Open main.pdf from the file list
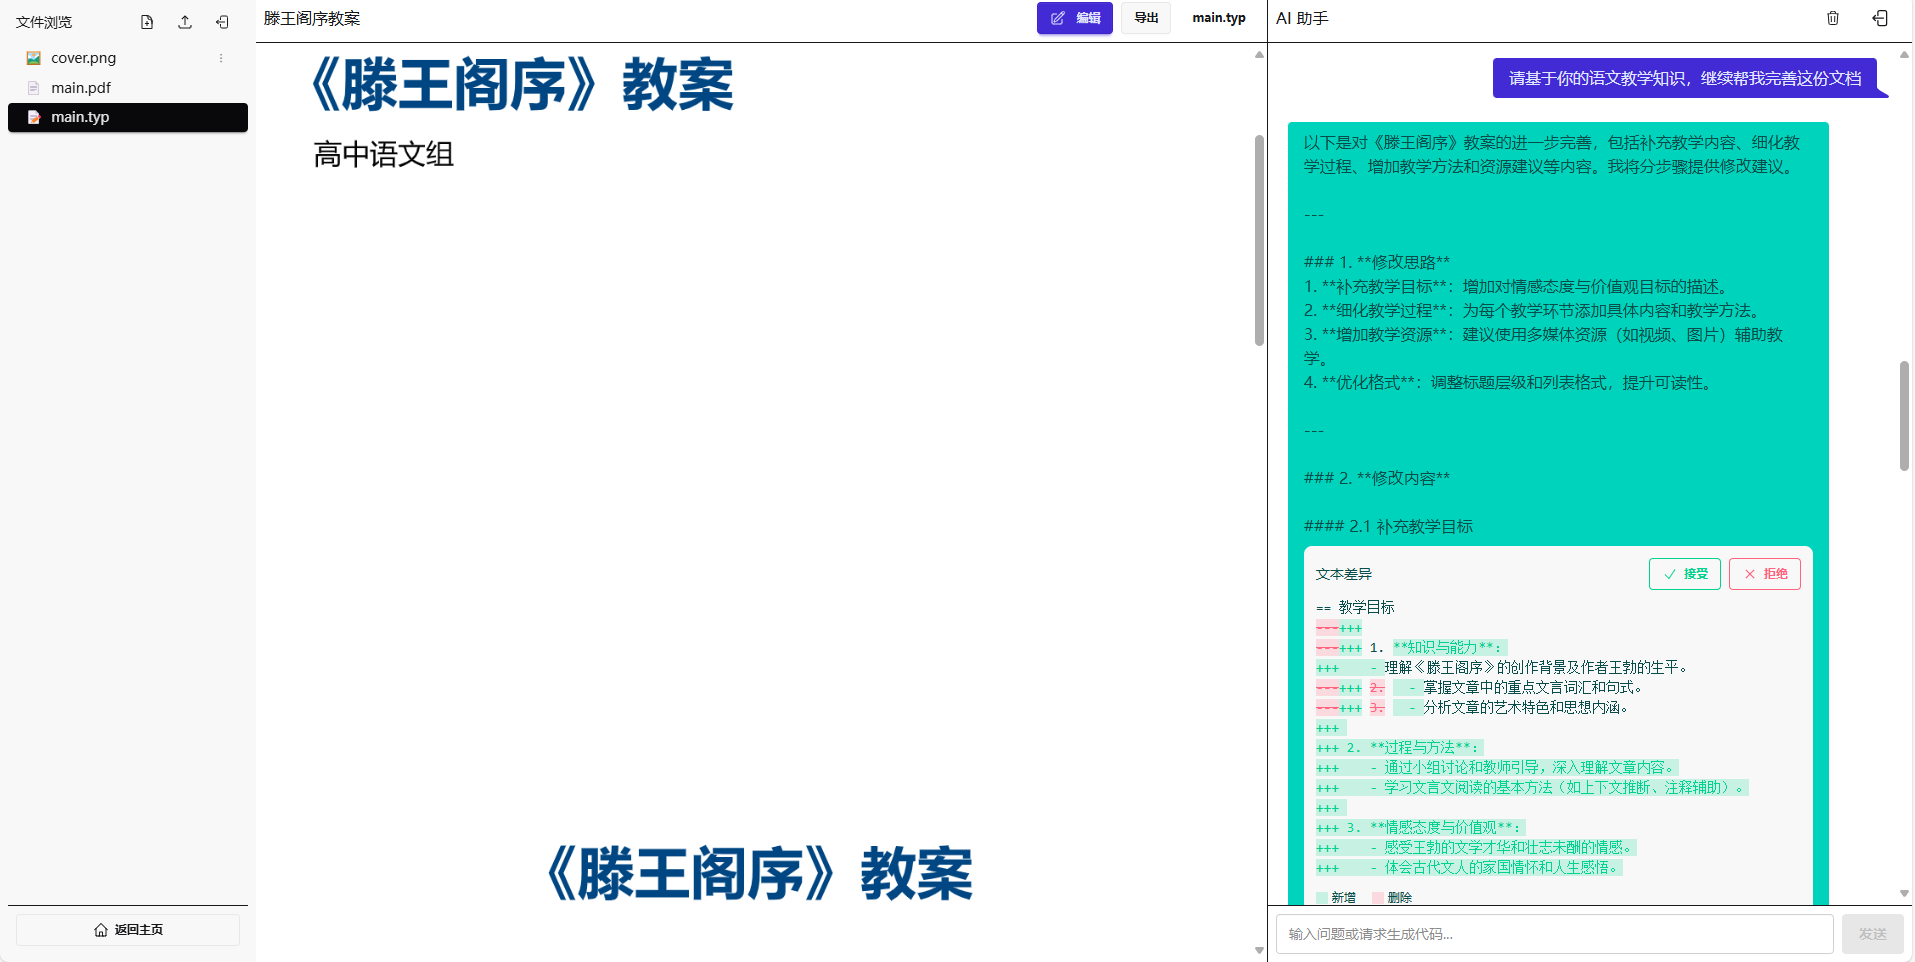 [x=82, y=87]
